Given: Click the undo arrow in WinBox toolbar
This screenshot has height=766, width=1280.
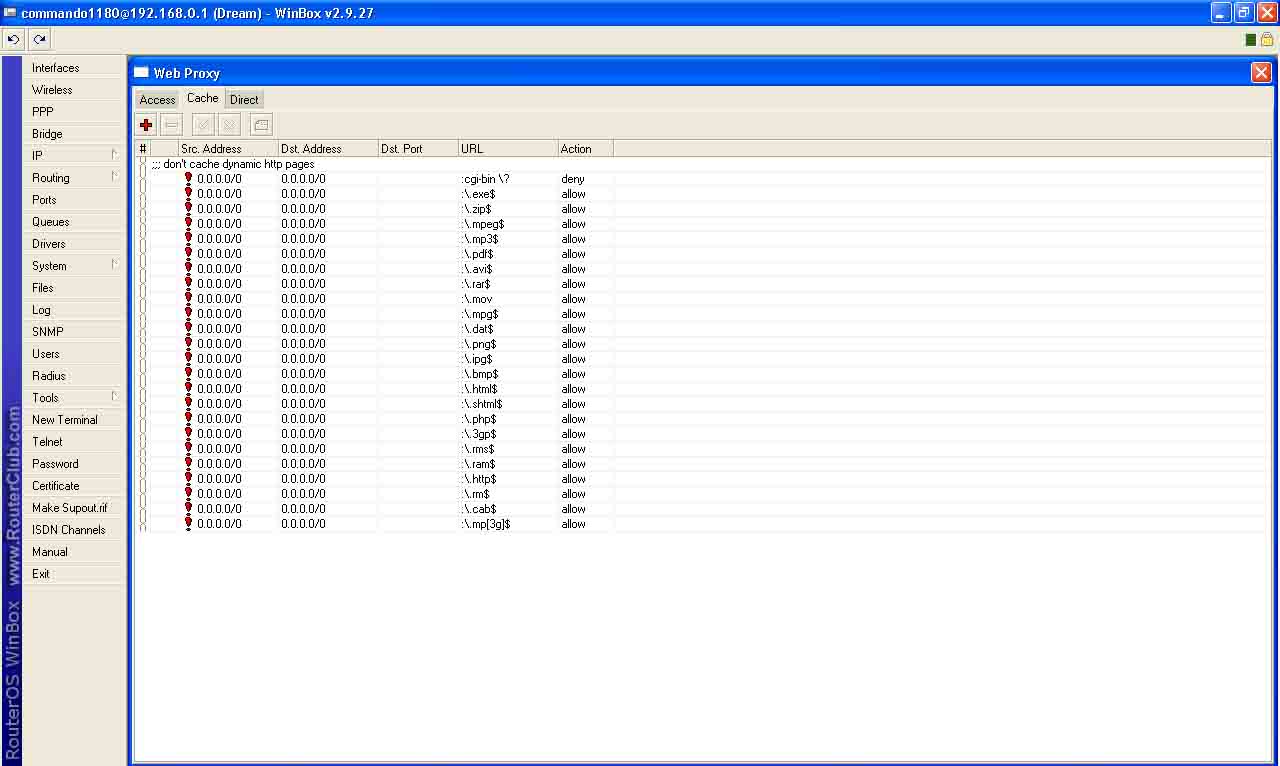Looking at the screenshot, I should (14, 39).
